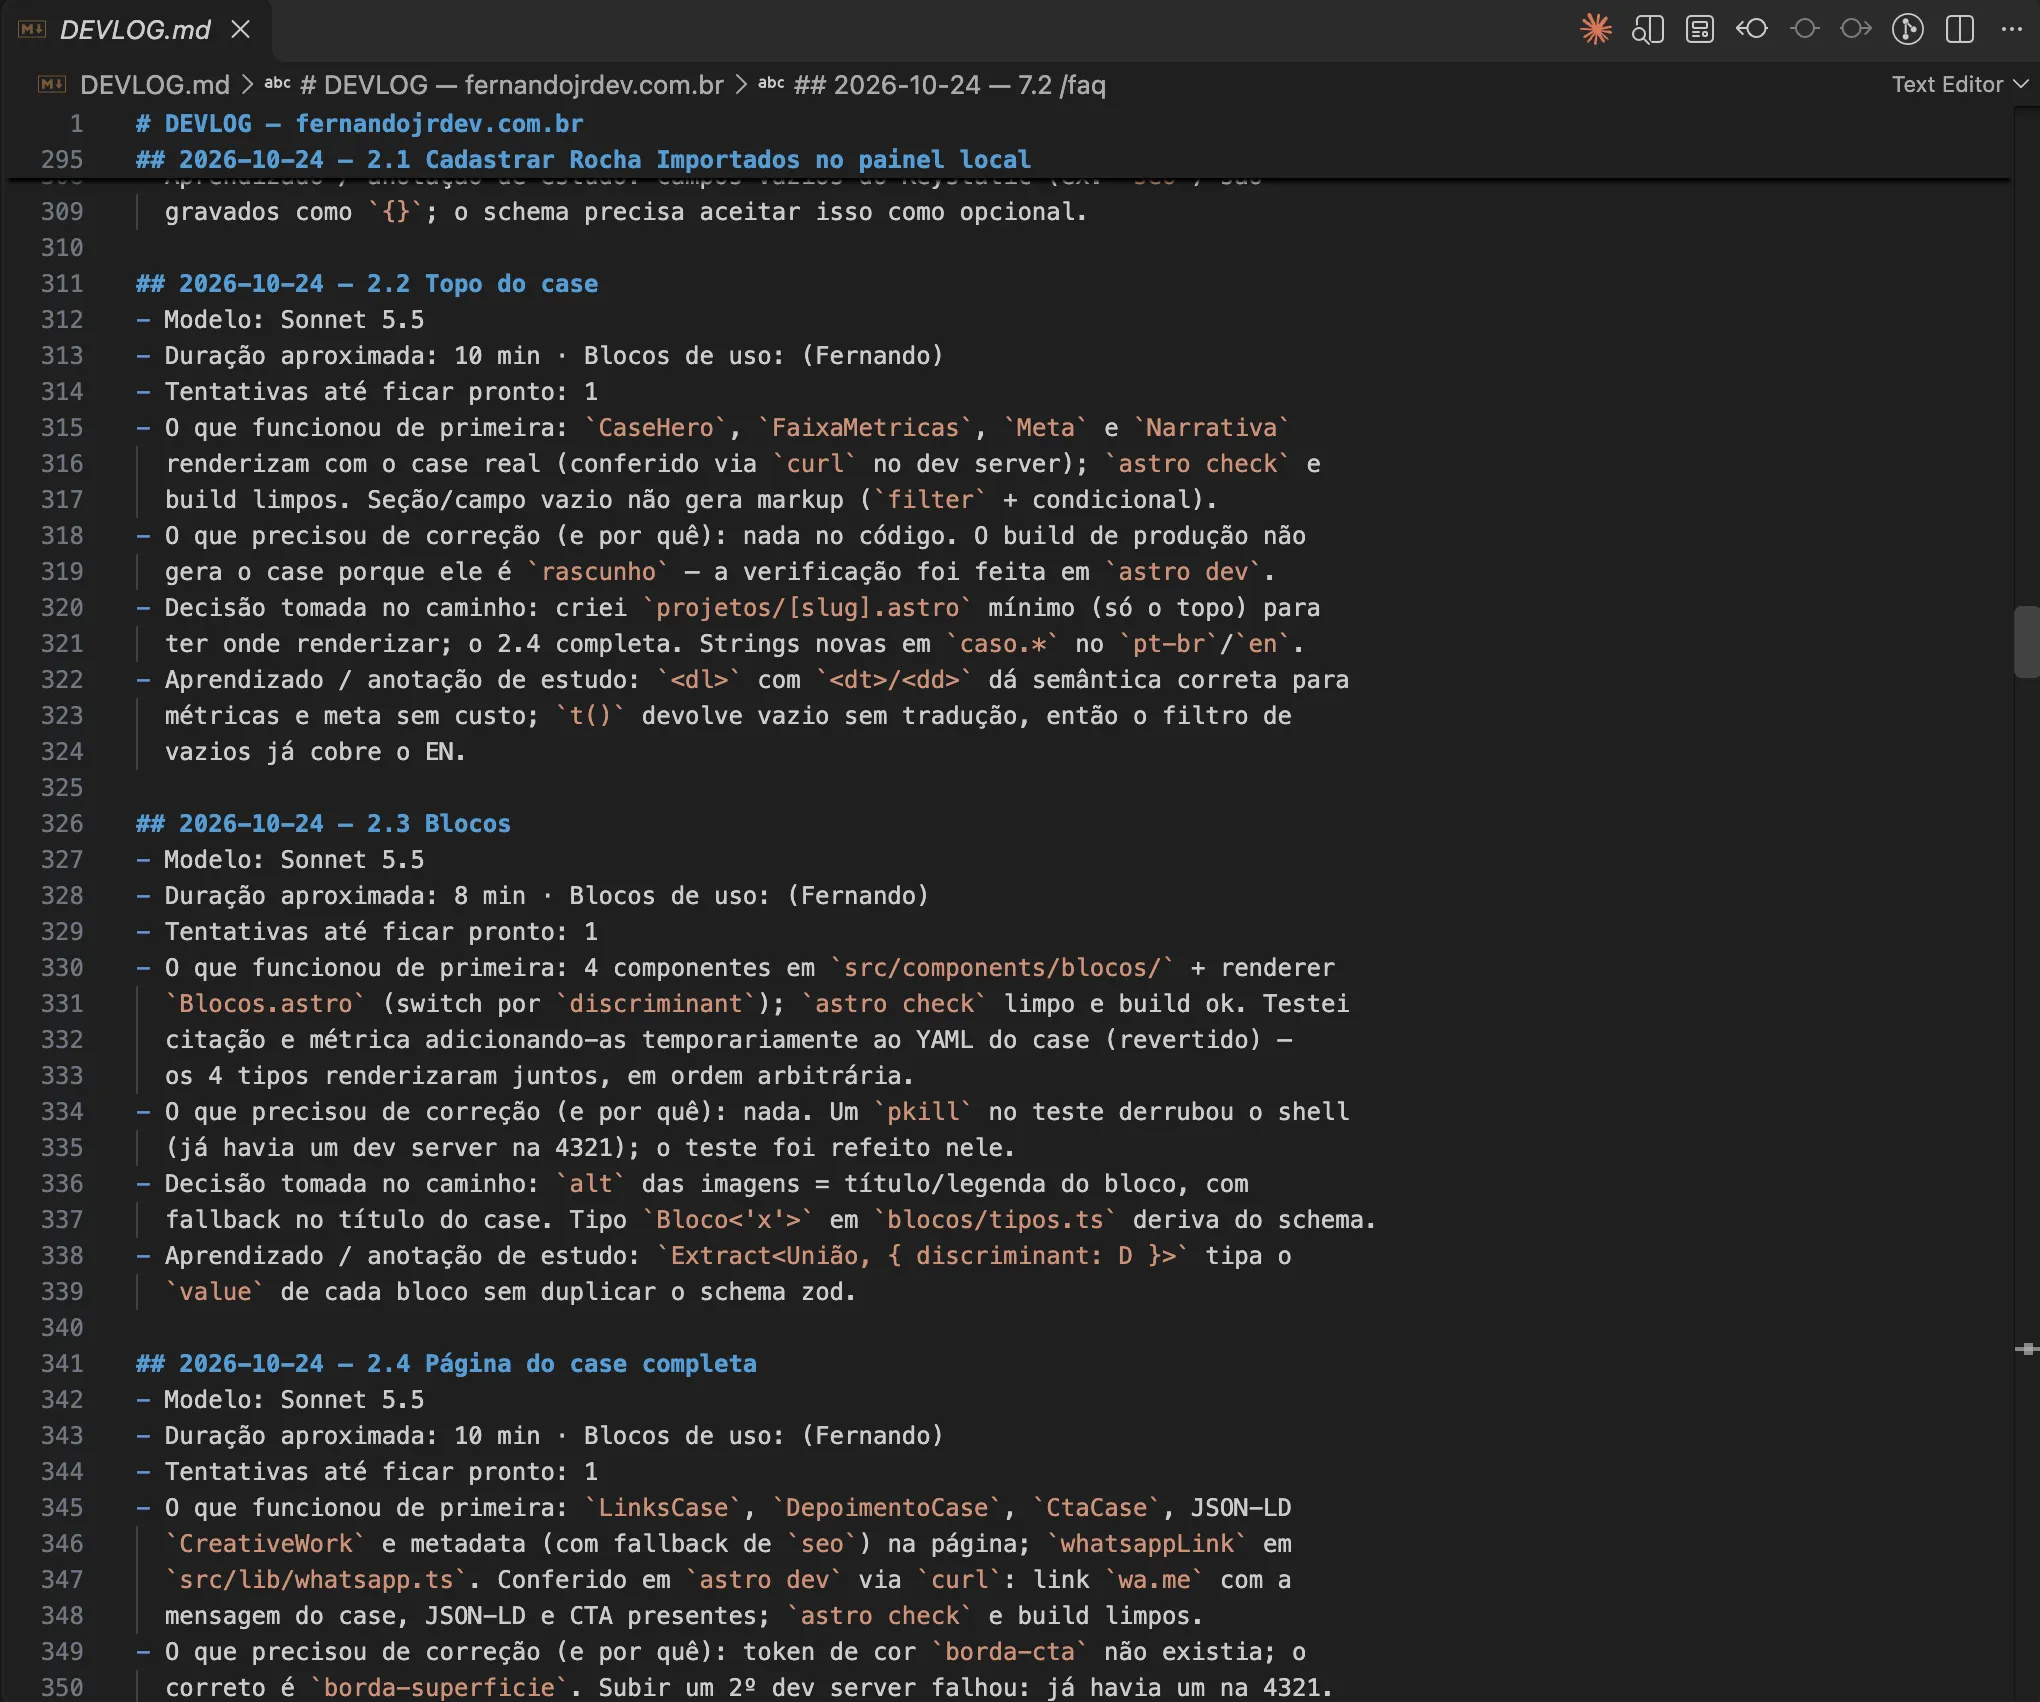The image size is (2040, 1702).
Task: Close the DEVLOG.md tab
Action: click(240, 30)
